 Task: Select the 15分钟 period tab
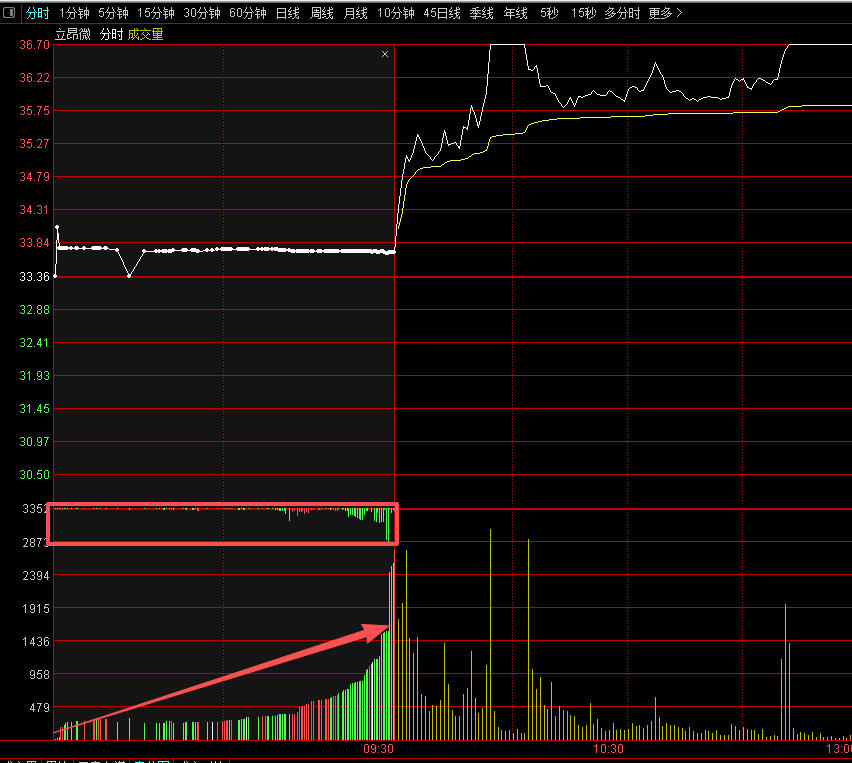point(155,13)
